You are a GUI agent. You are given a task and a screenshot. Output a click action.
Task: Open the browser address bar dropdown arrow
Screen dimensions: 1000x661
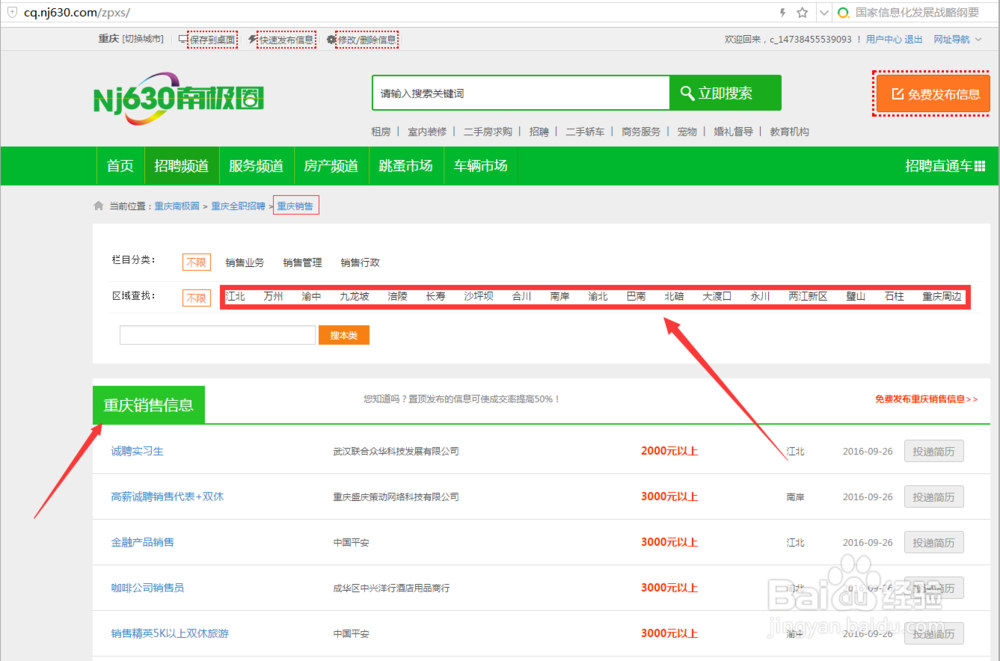(823, 13)
